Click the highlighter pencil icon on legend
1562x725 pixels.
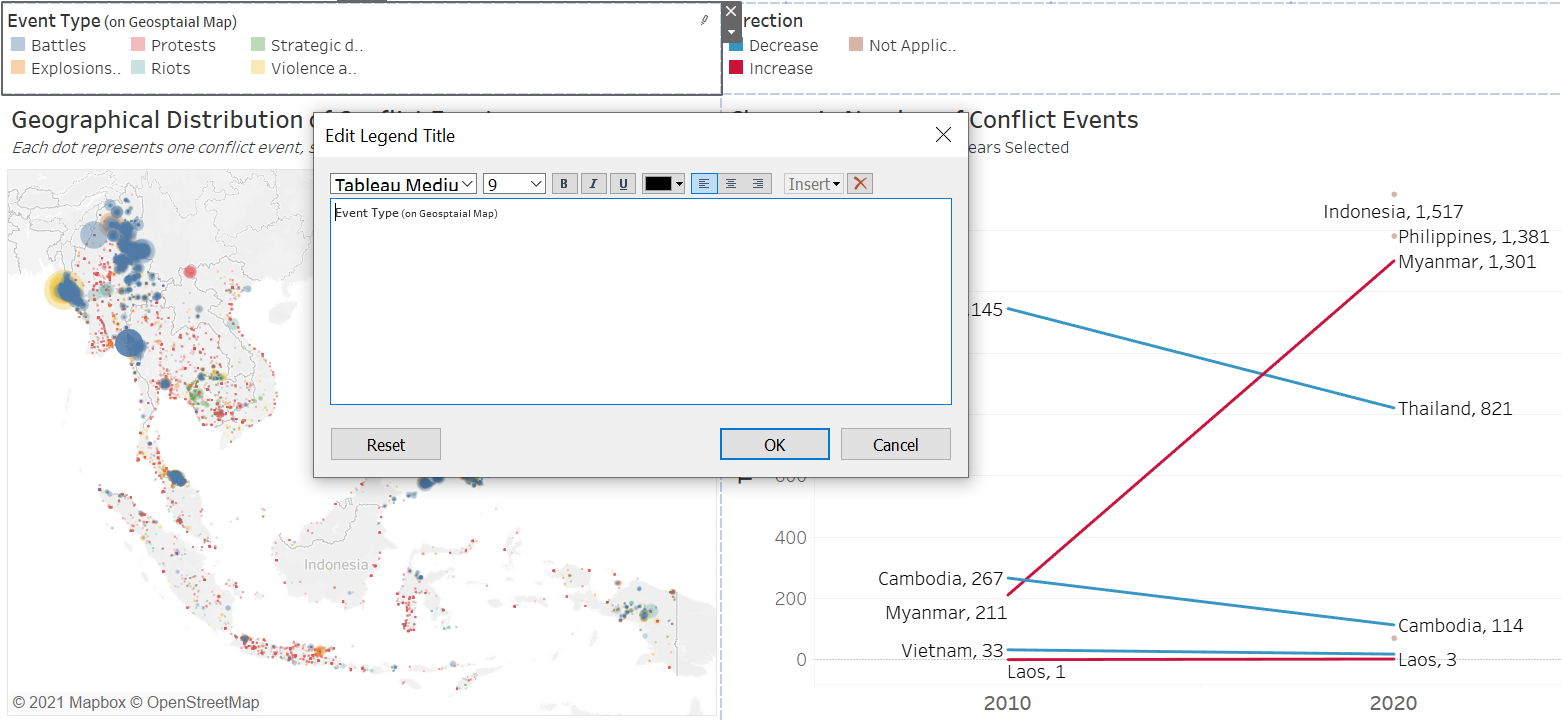[x=704, y=19]
